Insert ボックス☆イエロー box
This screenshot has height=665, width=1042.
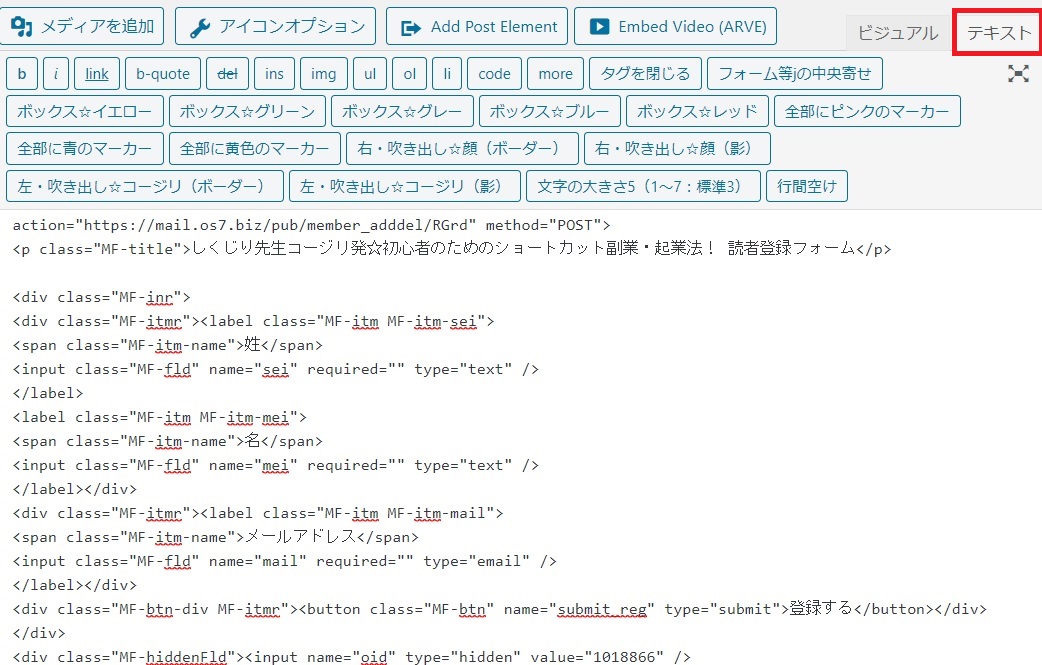(x=85, y=111)
